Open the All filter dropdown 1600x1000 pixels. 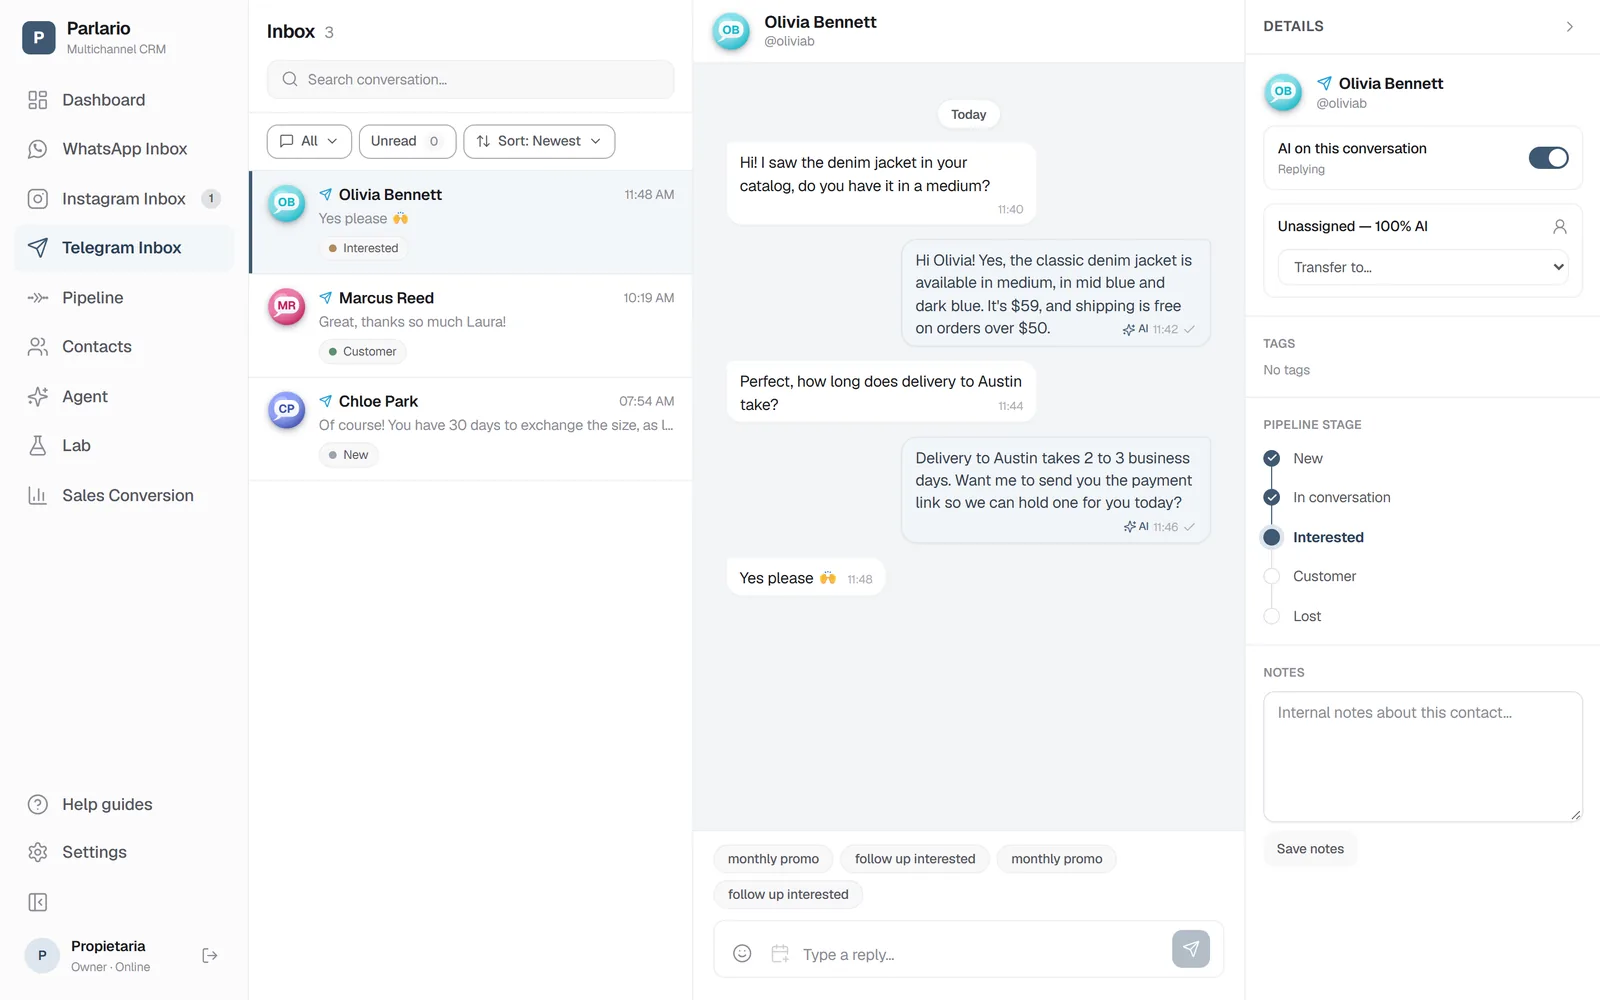coord(309,141)
